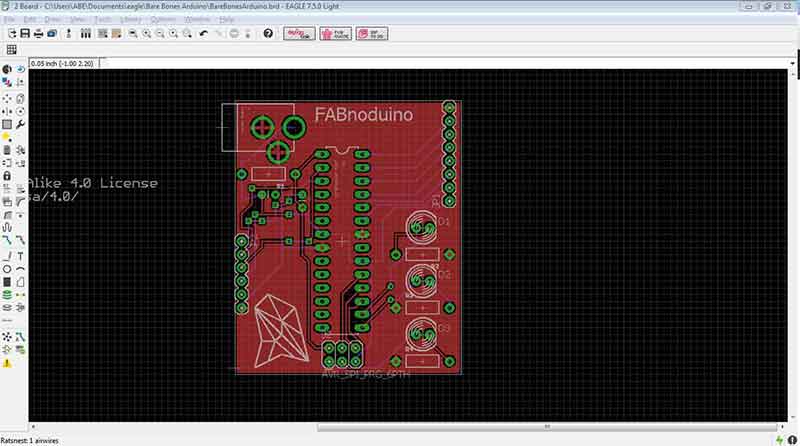
Task: Run a script file
Action: coord(103,34)
